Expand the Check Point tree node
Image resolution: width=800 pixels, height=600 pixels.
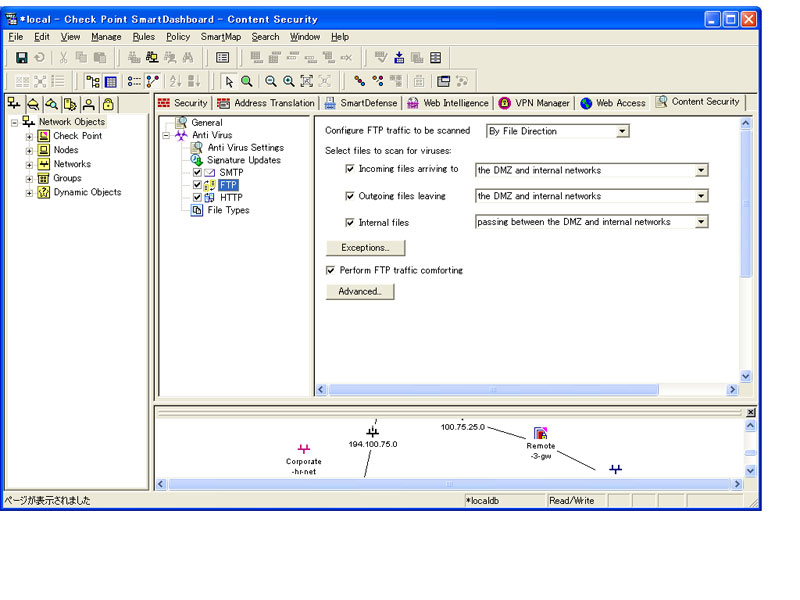point(29,137)
